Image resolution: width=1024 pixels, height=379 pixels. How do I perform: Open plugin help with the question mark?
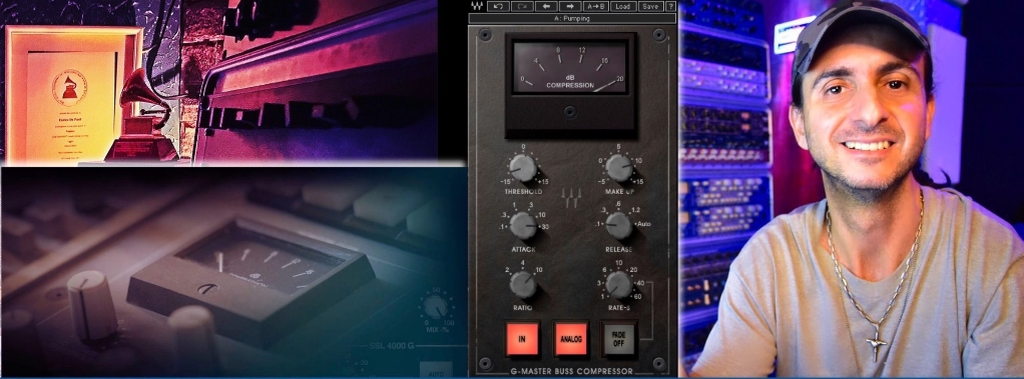click(670, 6)
